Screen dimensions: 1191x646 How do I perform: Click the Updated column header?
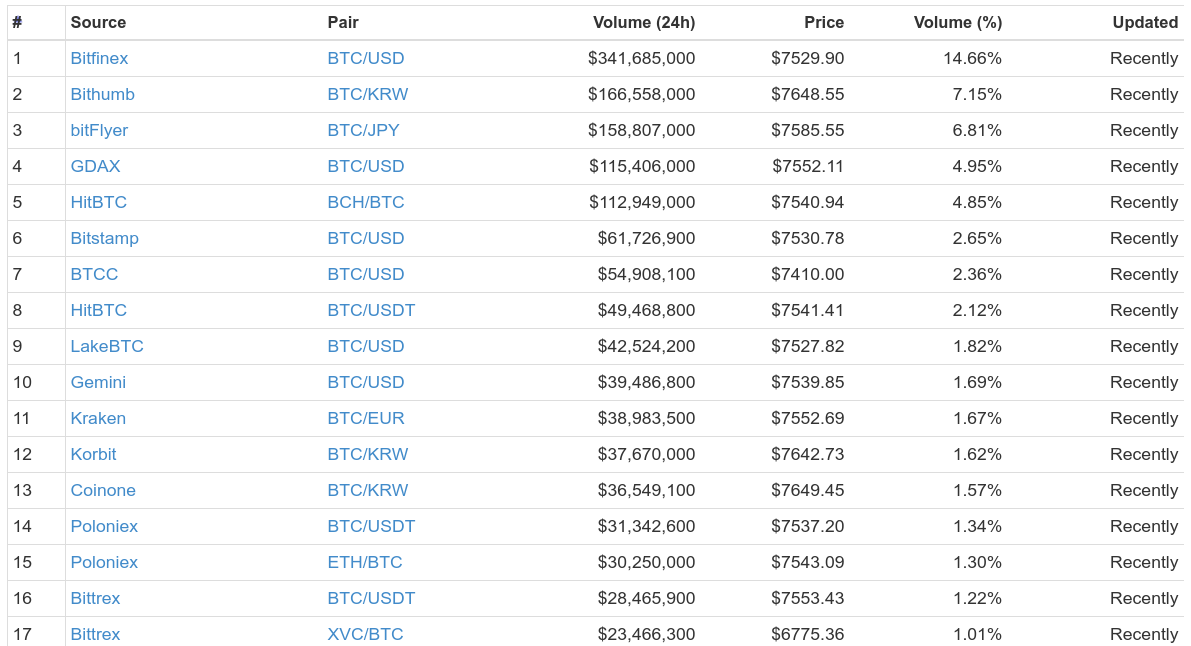[x=1145, y=23]
